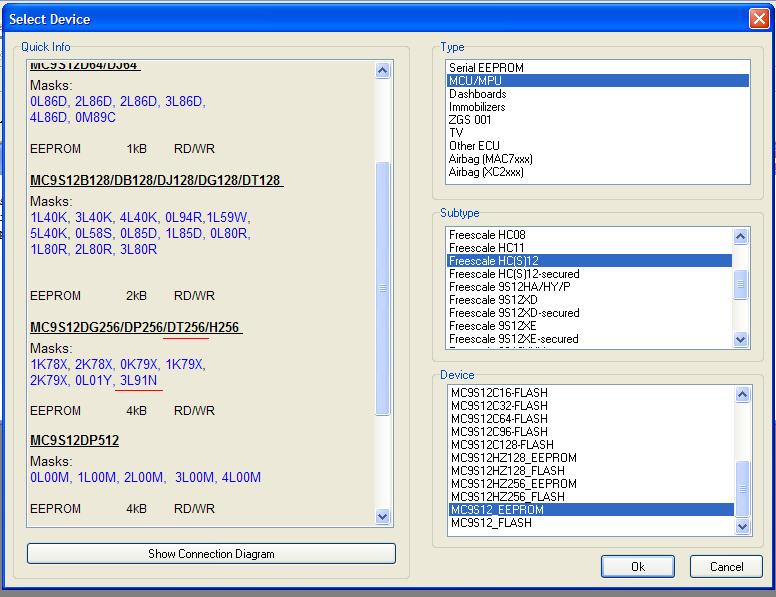Choose Freescale 9S12XE subtype
The height and width of the screenshot is (597, 776).
click(x=494, y=326)
